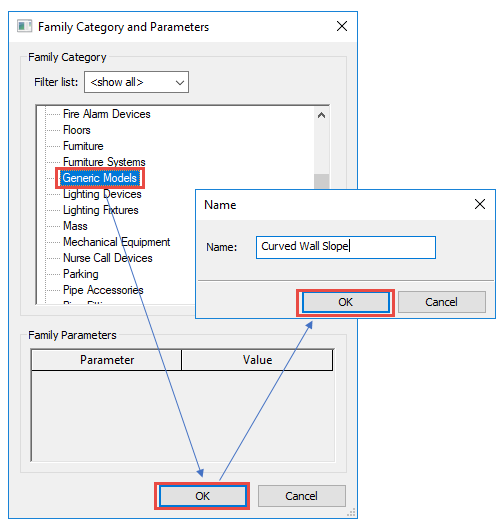Click the Name text input field
The image size is (502, 525).
tap(346, 247)
